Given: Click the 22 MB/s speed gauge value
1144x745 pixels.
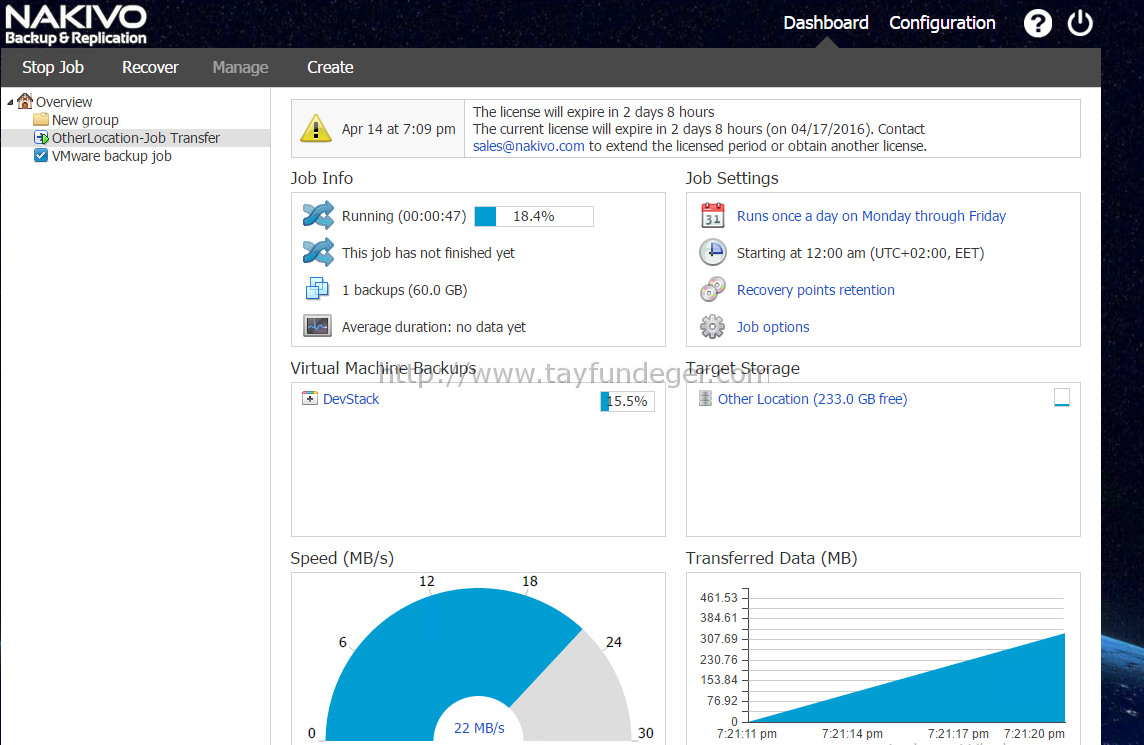Looking at the screenshot, I should (479, 727).
